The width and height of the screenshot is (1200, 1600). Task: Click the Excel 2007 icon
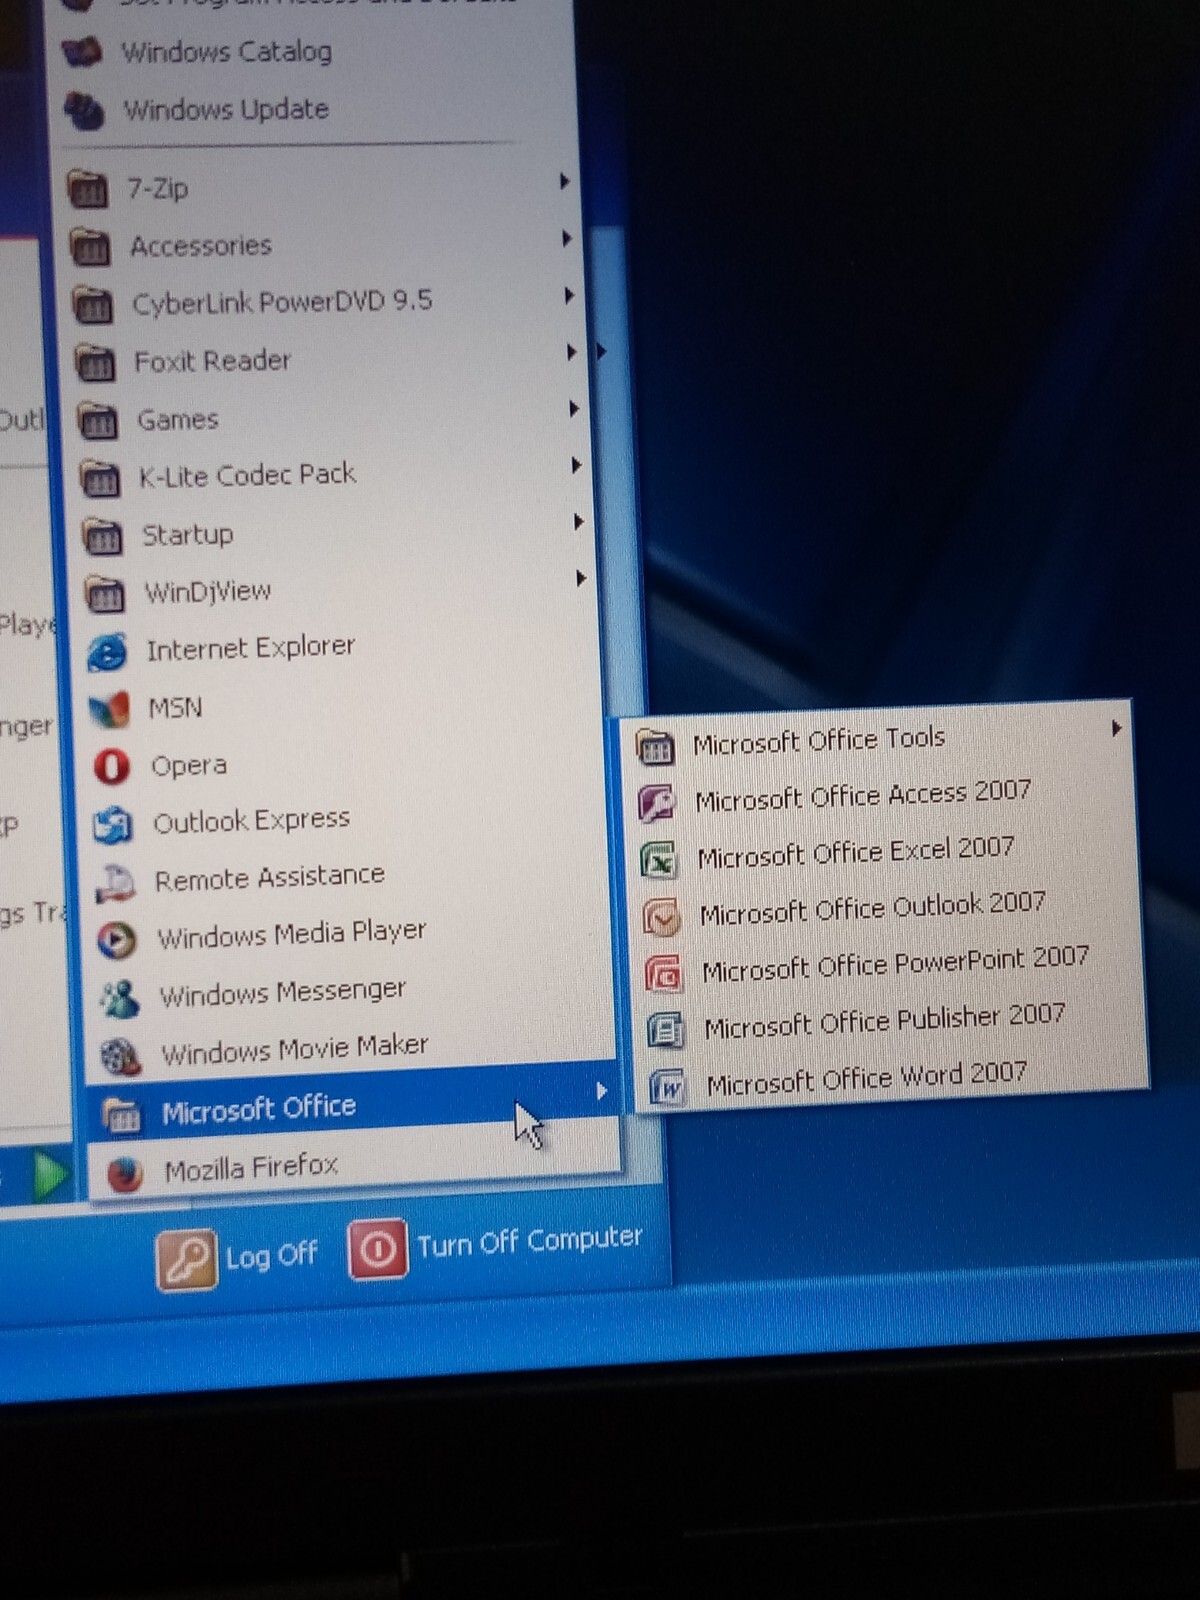click(x=659, y=860)
